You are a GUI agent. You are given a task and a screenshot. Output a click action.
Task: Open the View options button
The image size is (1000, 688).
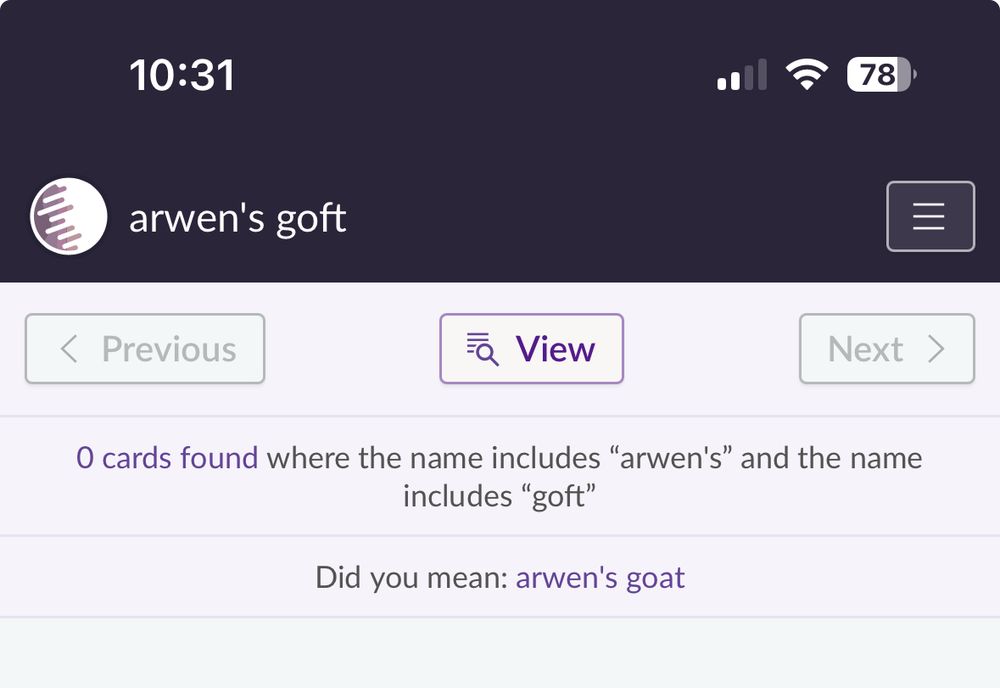[531, 349]
